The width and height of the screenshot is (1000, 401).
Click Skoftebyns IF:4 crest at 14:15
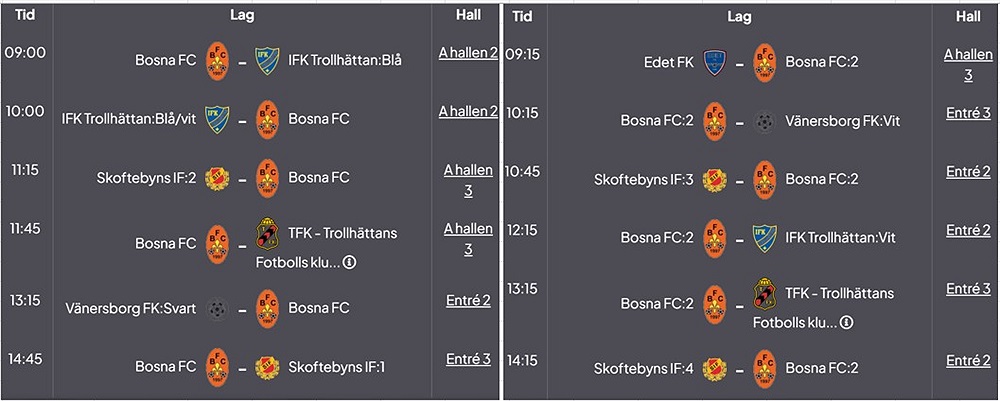tap(714, 368)
